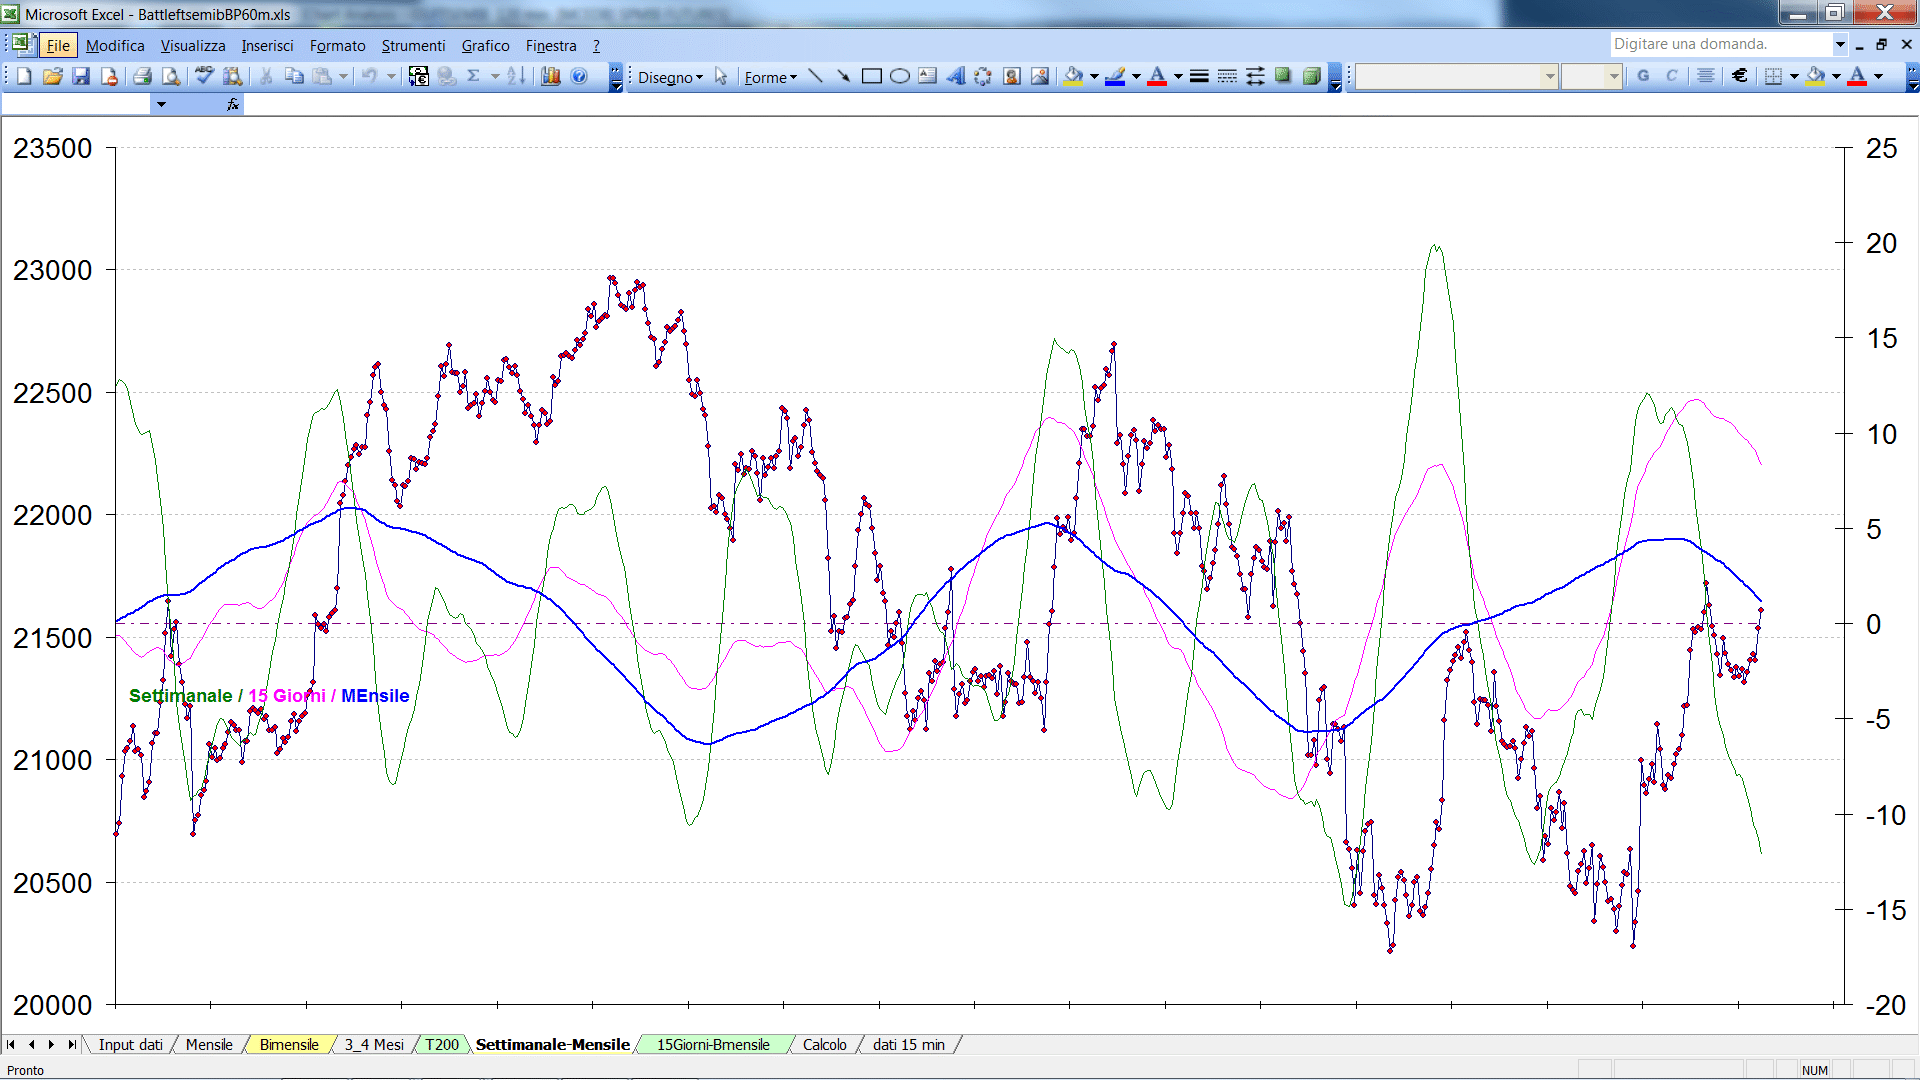Click the Research tool icon
This screenshot has height=1080, width=1920.
pyautogui.click(x=232, y=76)
